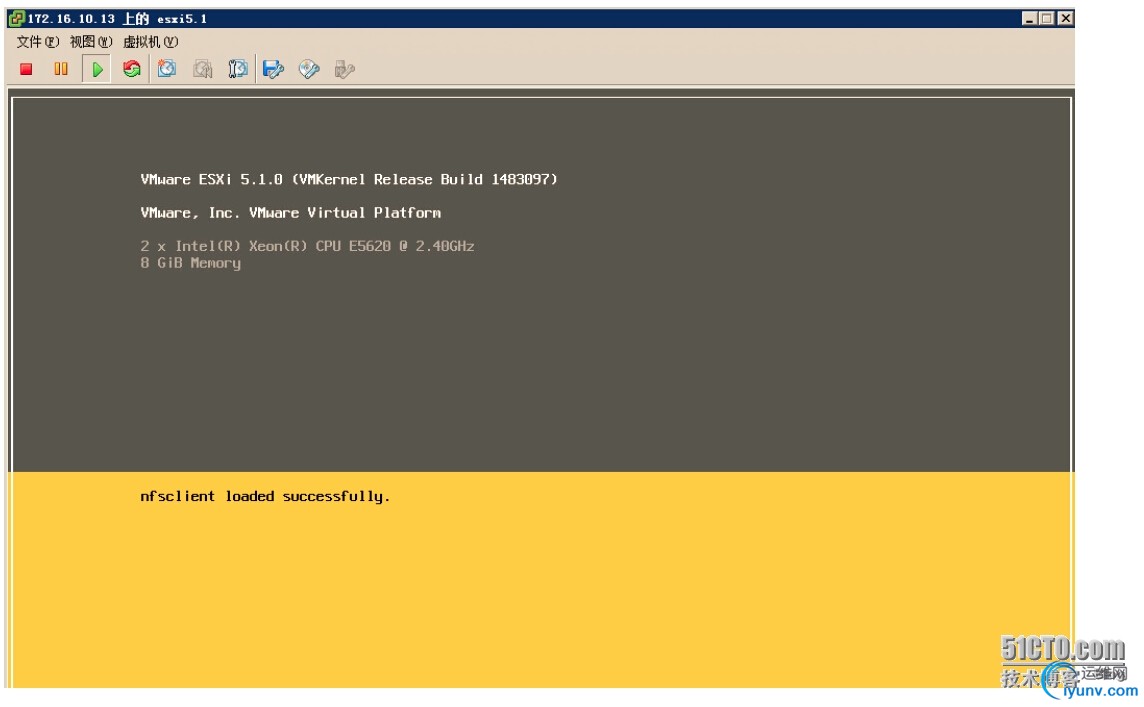Click the revert to snapshot icon
1144x707 pixels.
click(x=202, y=69)
